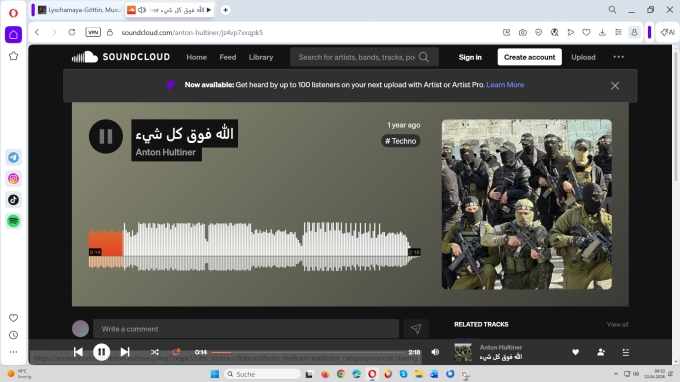Click the soundcloud.com URL address field

[192, 33]
